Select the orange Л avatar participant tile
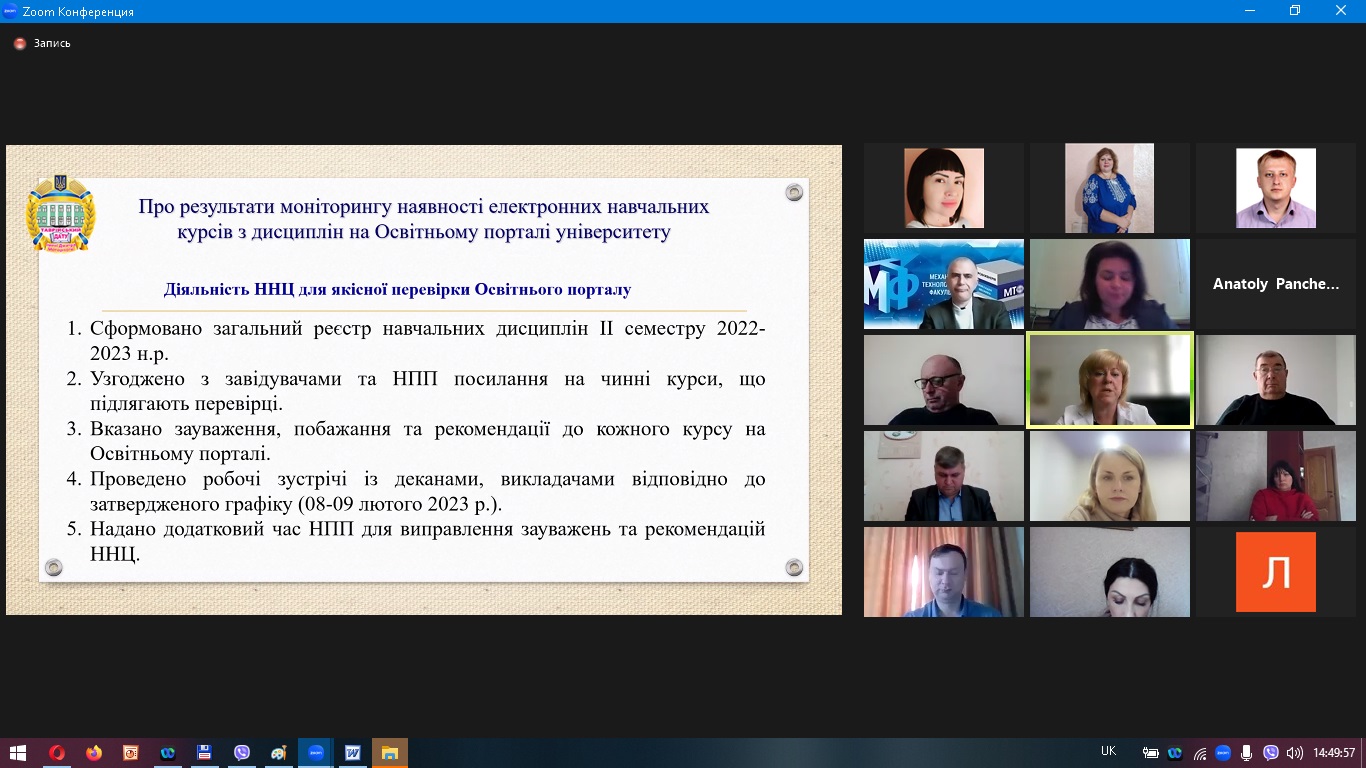This screenshot has height=768, width=1366. 1275,571
